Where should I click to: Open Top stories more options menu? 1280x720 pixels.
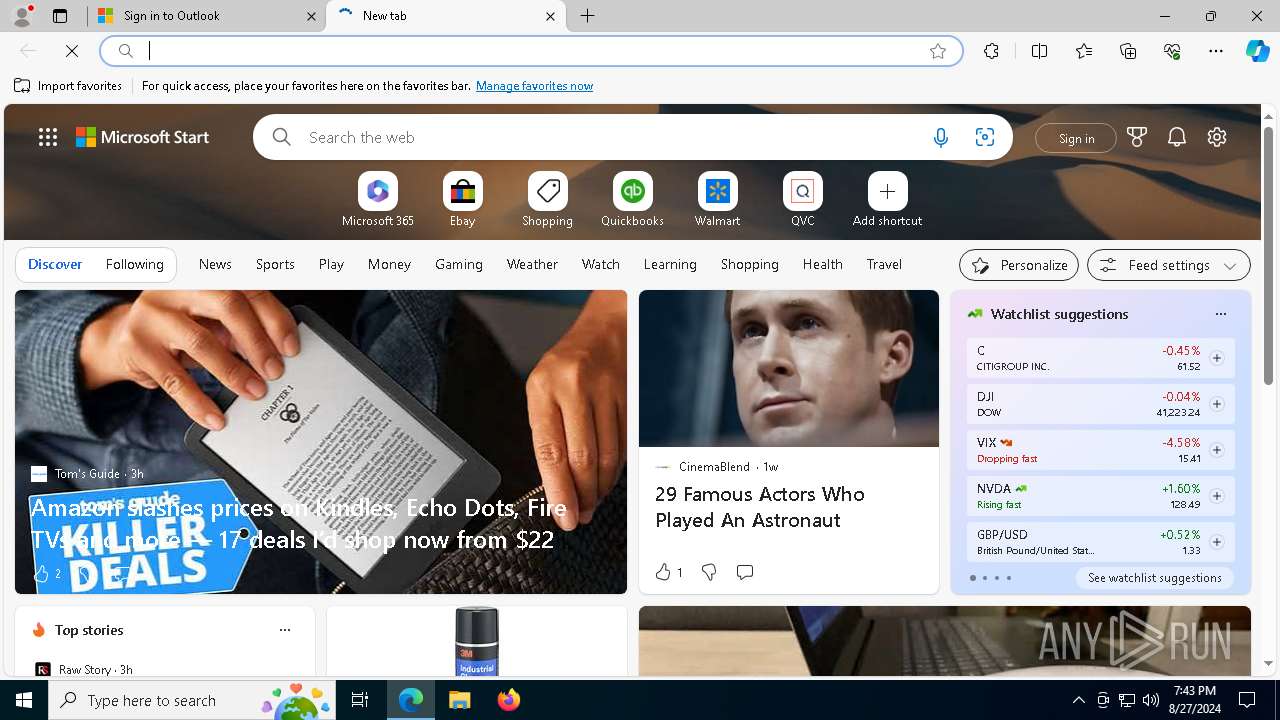point(285,630)
